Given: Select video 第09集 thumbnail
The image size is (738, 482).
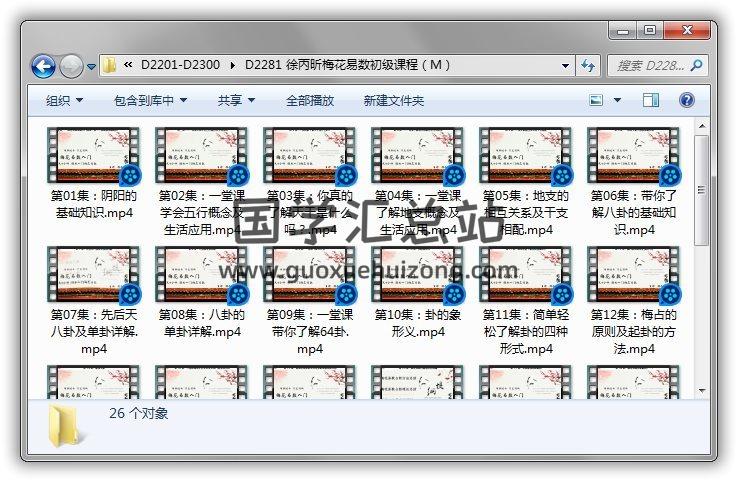Looking at the screenshot, I should 310,275.
